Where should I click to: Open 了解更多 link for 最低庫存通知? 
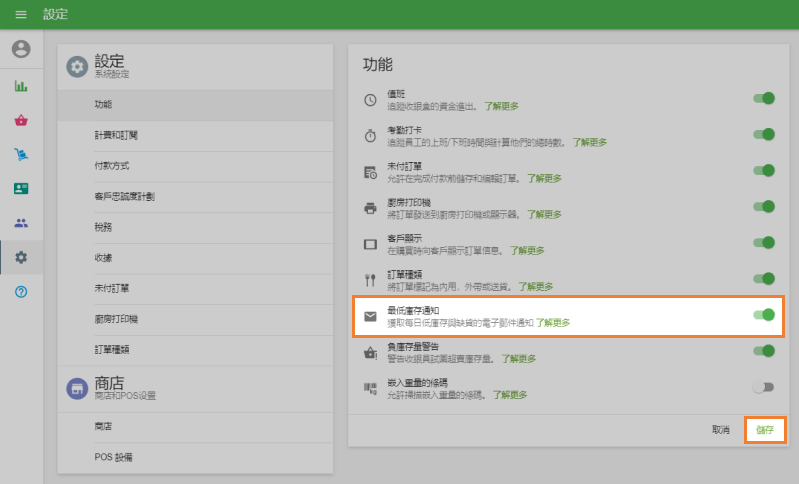click(553, 323)
